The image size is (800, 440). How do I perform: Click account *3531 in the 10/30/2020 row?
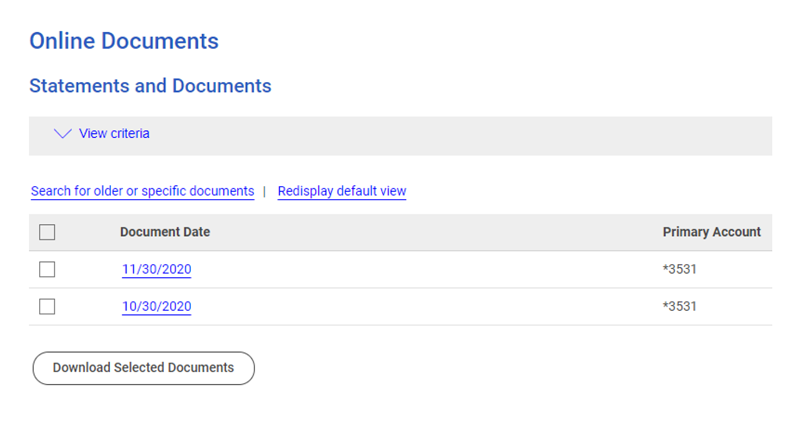pyautogui.click(x=680, y=307)
